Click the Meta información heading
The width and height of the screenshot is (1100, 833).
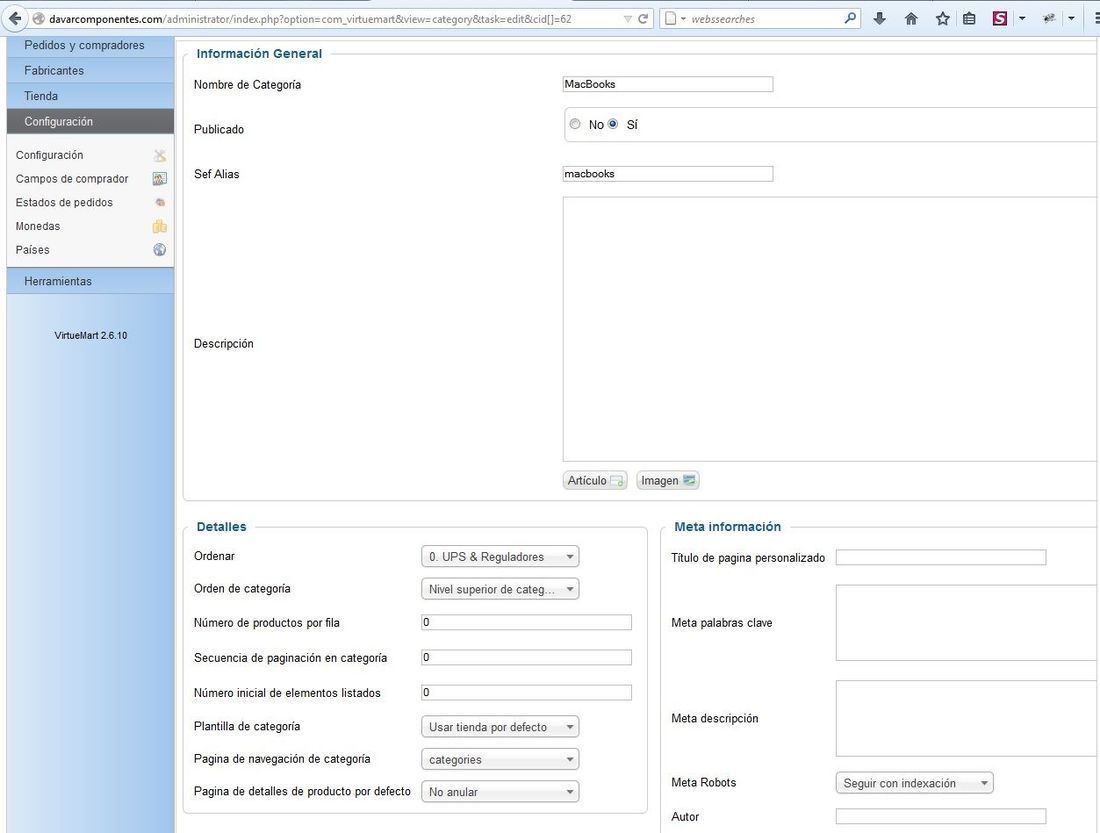[x=727, y=526]
